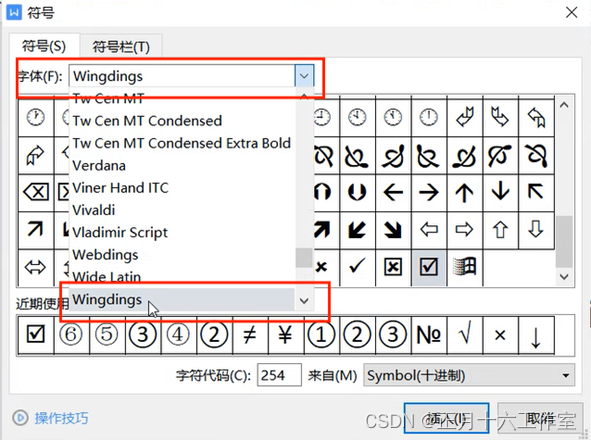Select the thin left arrow symbol in the grid
Image resolution: width=591 pixels, height=440 pixels.
[x=393, y=192]
